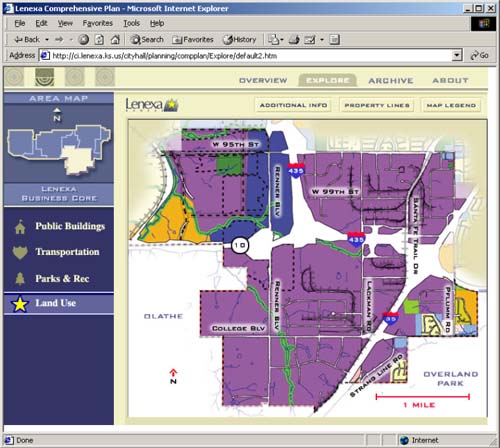Screen dimensions: 500x448
Task: Go back with the Back arrow button
Action: coord(27,40)
